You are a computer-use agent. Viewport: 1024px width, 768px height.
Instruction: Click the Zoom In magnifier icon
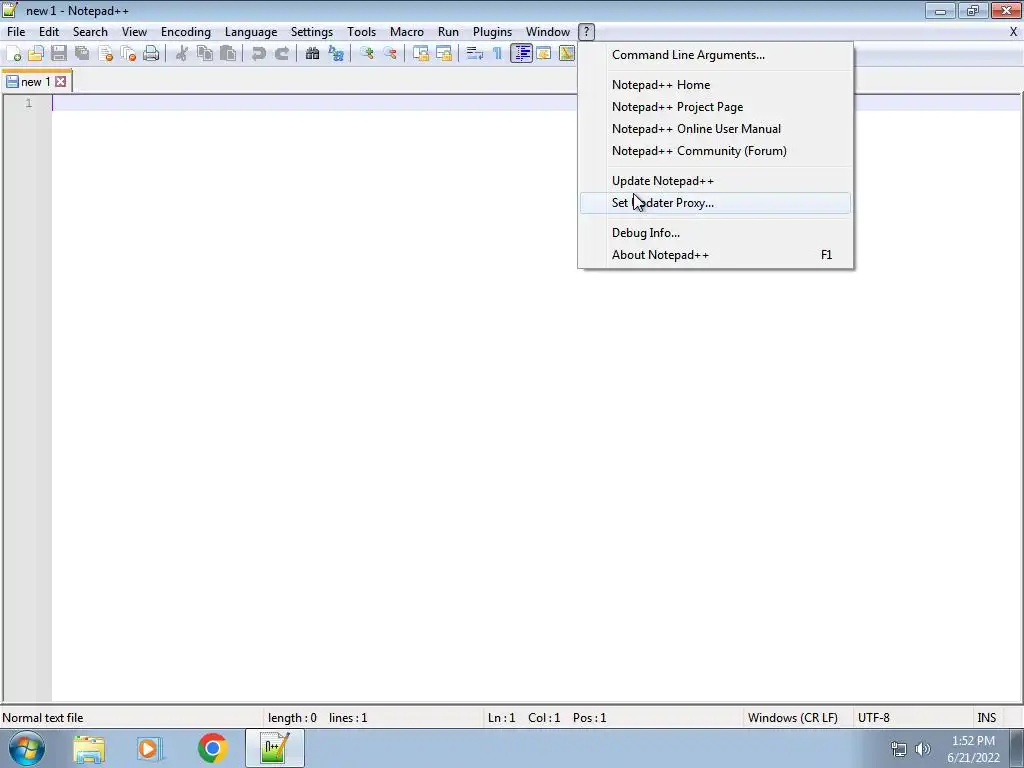366,54
